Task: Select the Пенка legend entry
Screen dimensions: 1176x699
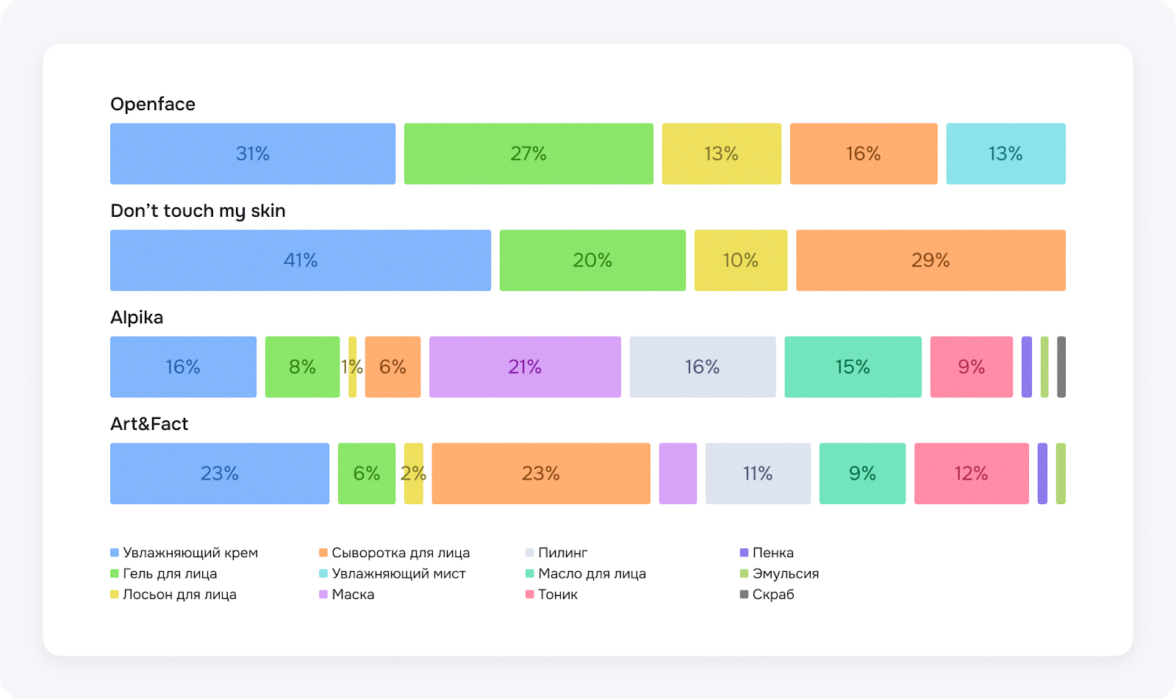Action: click(772, 553)
